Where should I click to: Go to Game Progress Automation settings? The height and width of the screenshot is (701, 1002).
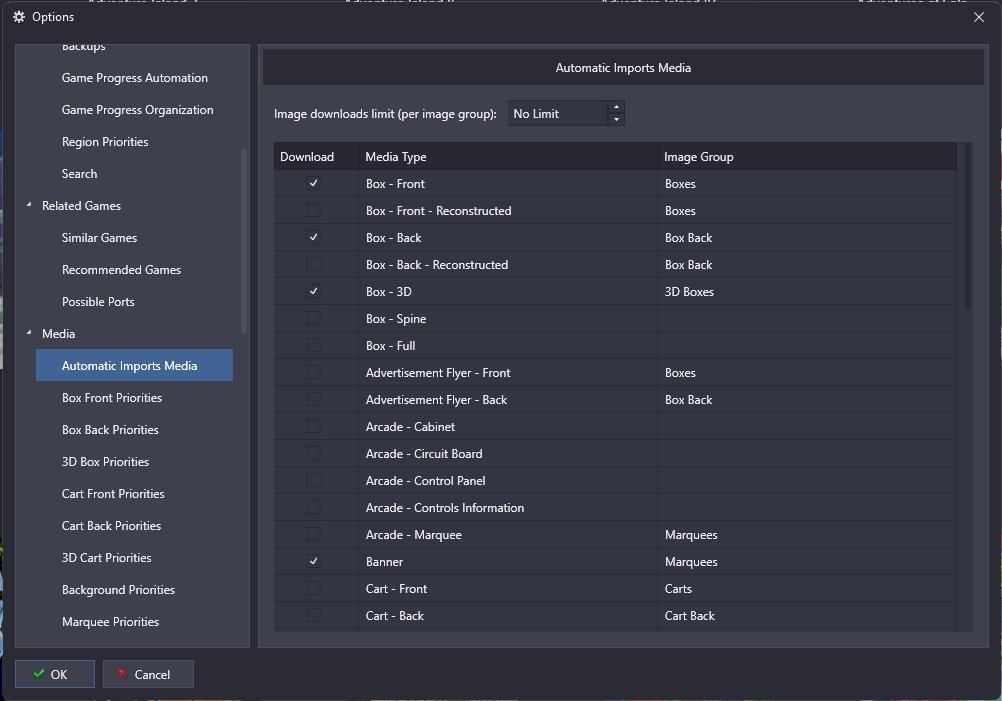[x=135, y=78]
